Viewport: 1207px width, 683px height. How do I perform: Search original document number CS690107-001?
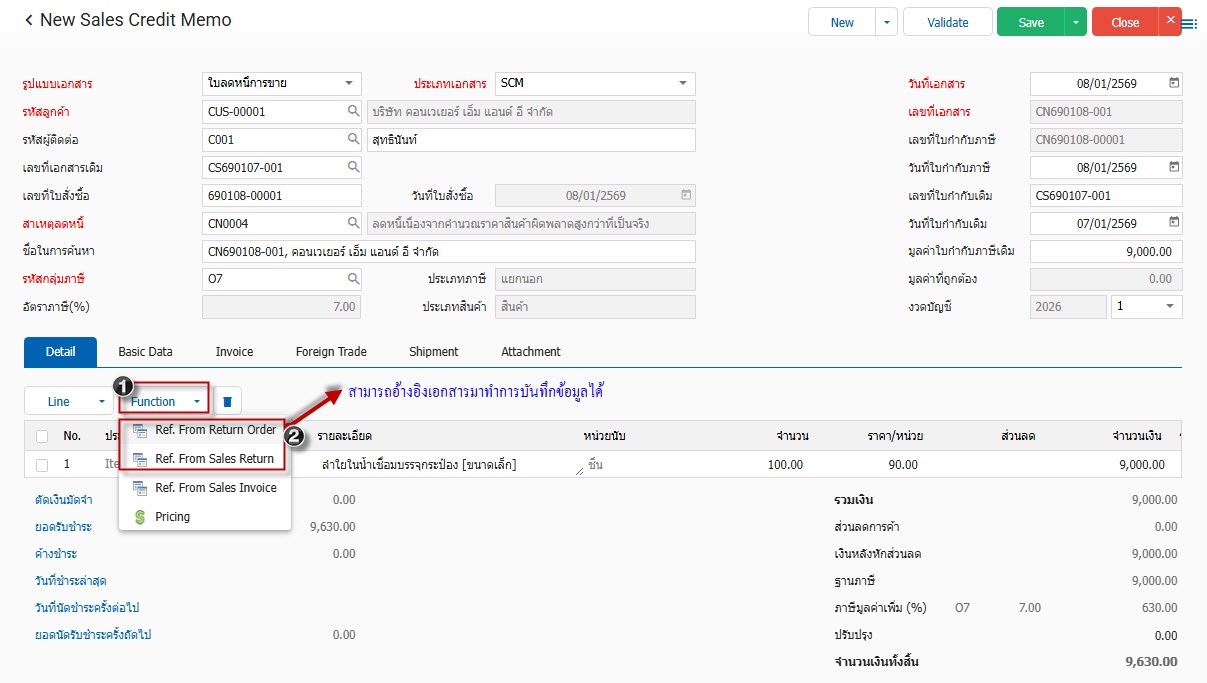[x=353, y=167]
